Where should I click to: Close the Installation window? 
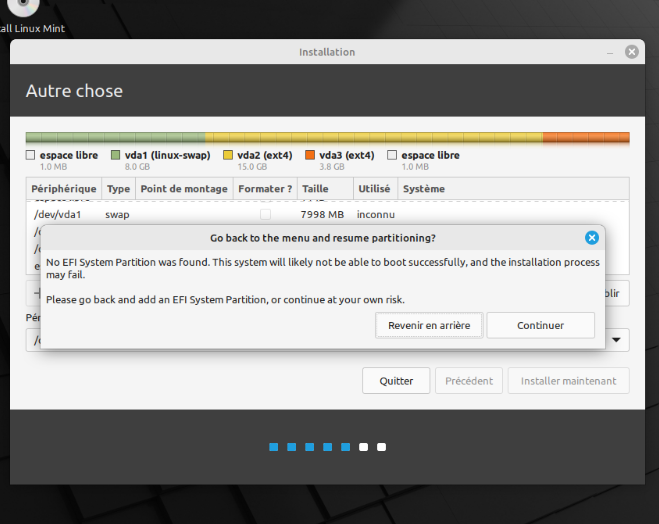(x=632, y=52)
